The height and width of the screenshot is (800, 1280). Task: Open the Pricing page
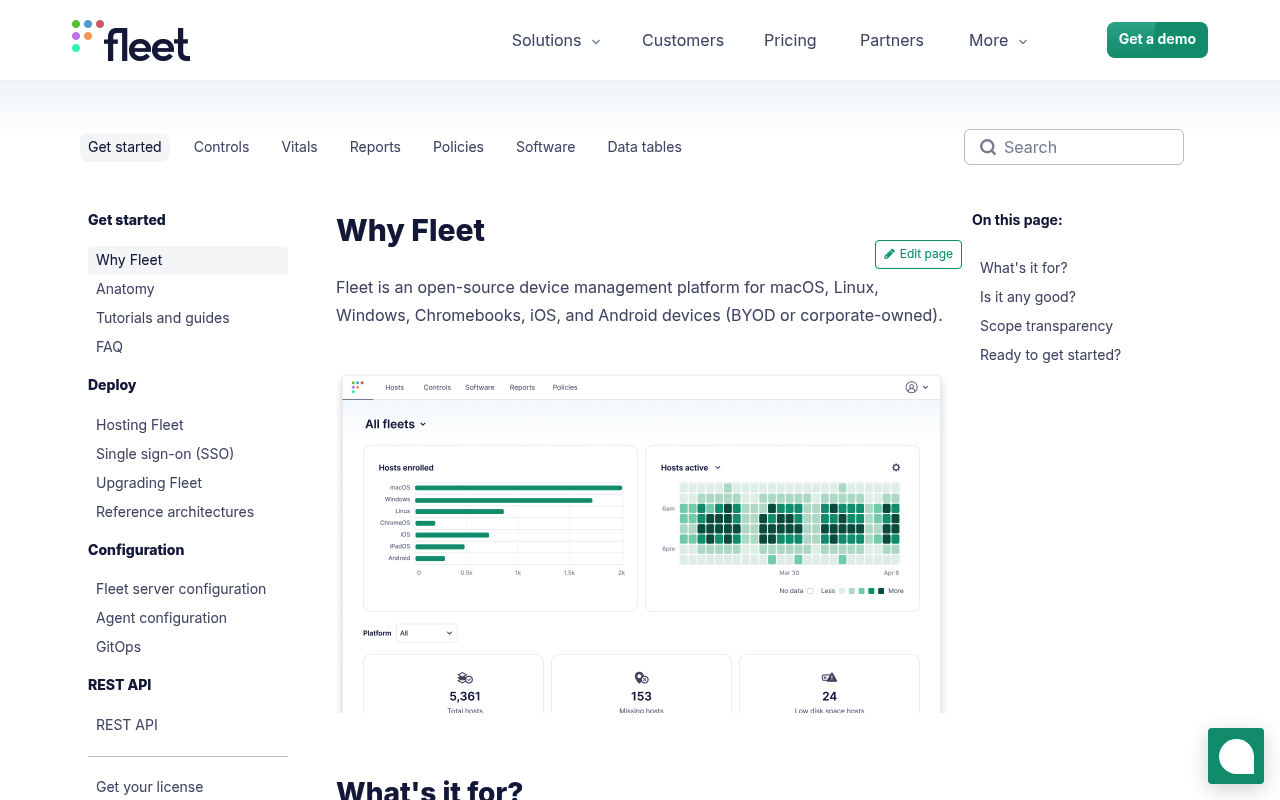coord(790,40)
